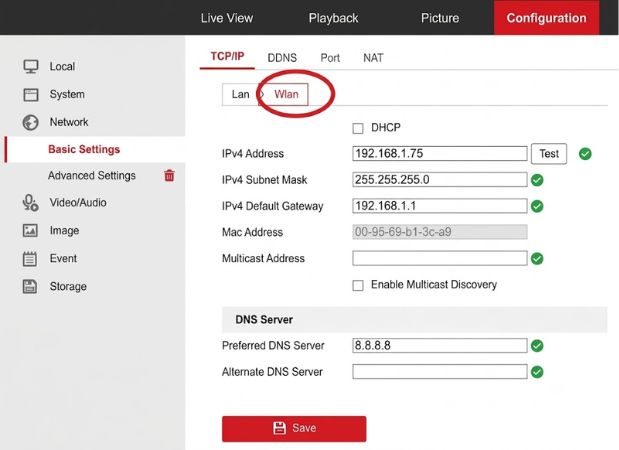Click the green check beside Alternate DNS Server

coord(537,372)
